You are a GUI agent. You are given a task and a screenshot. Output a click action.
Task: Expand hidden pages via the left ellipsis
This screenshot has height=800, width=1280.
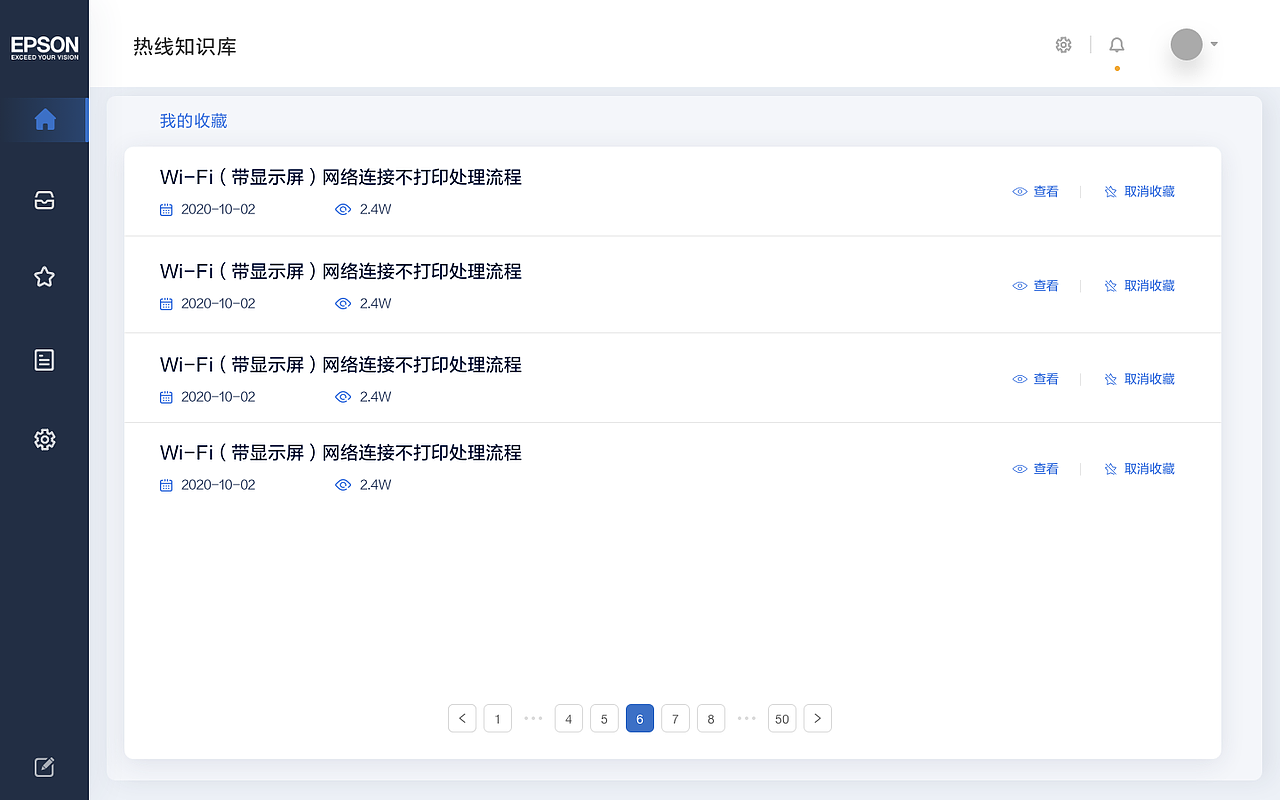(533, 718)
